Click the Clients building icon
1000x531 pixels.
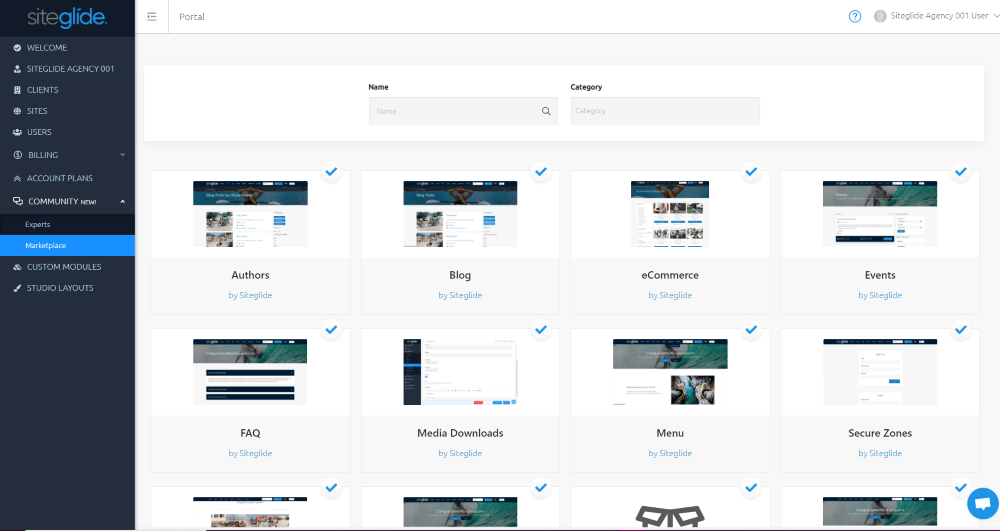(x=17, y=90)
